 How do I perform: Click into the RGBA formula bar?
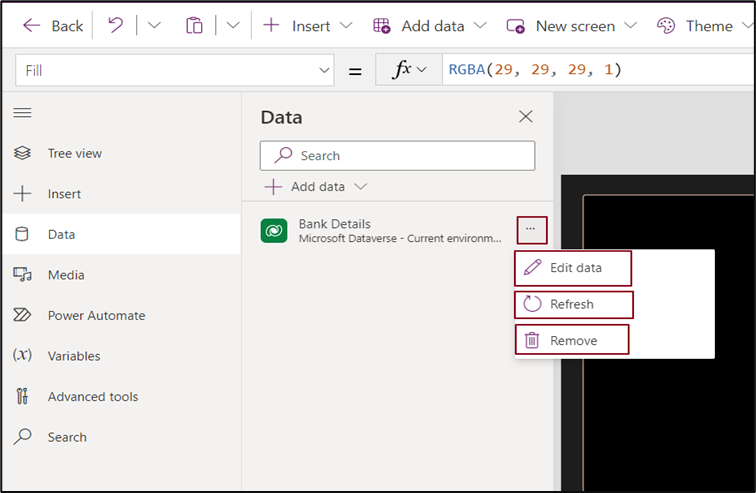click(x=598, y=70)
